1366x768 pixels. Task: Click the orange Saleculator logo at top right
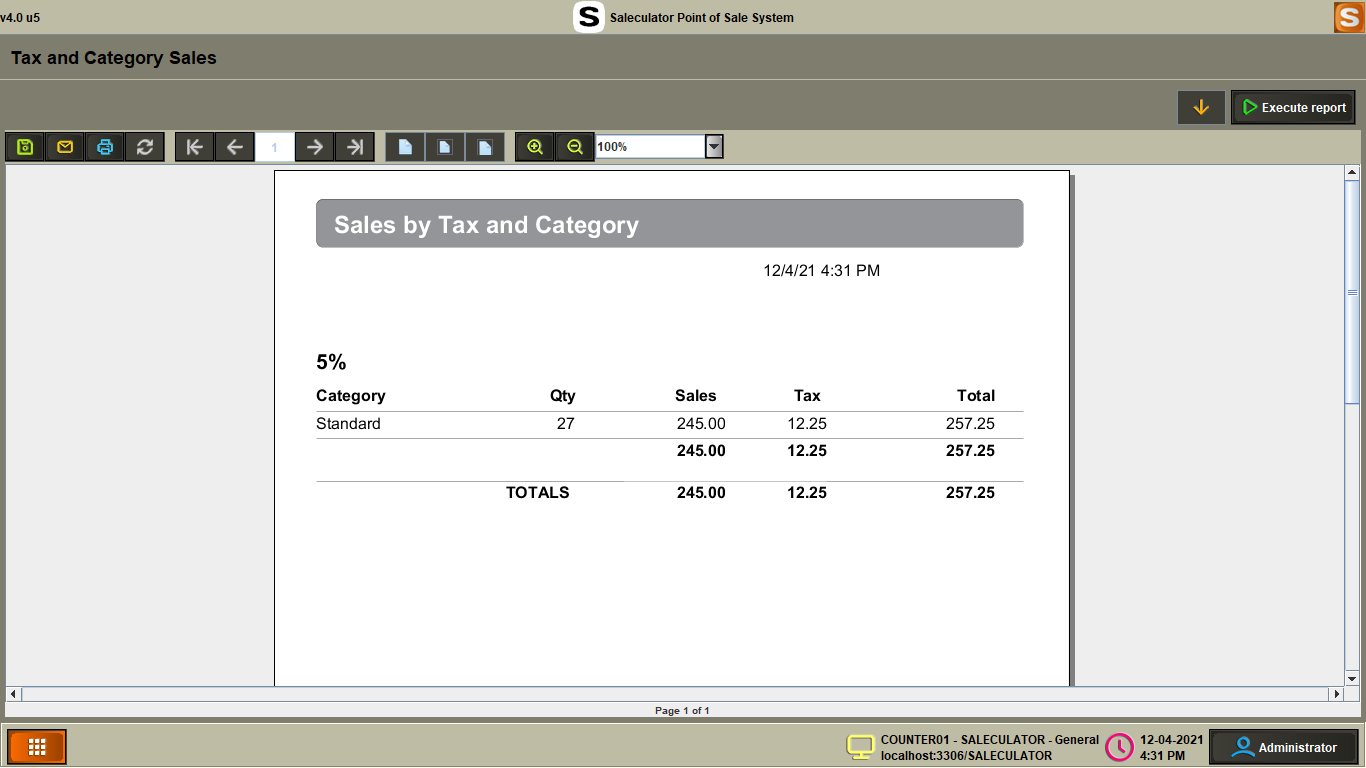coord(1348,17)
